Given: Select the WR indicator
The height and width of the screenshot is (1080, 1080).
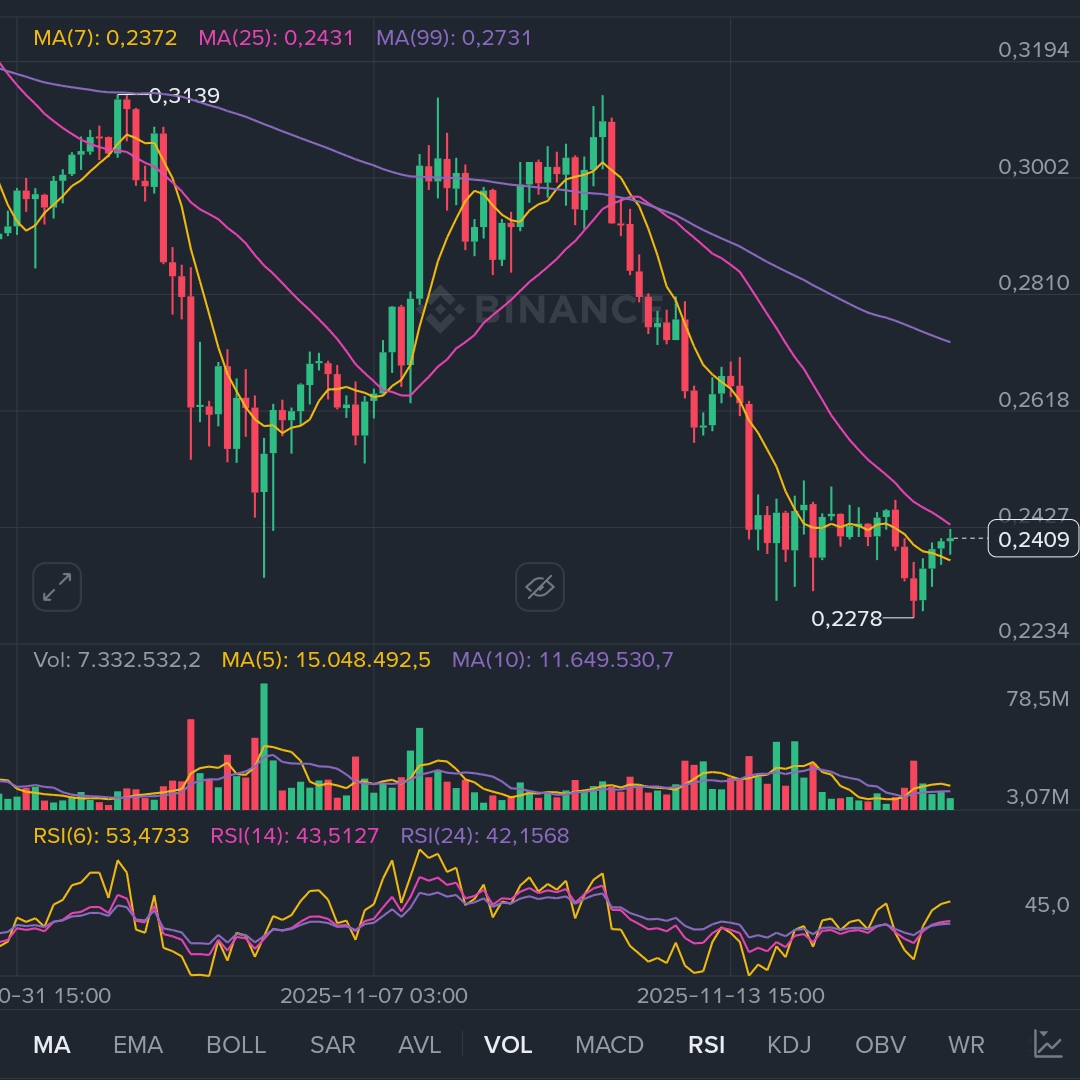Looking at the screenshot, I should click(x=964, y=1044).
